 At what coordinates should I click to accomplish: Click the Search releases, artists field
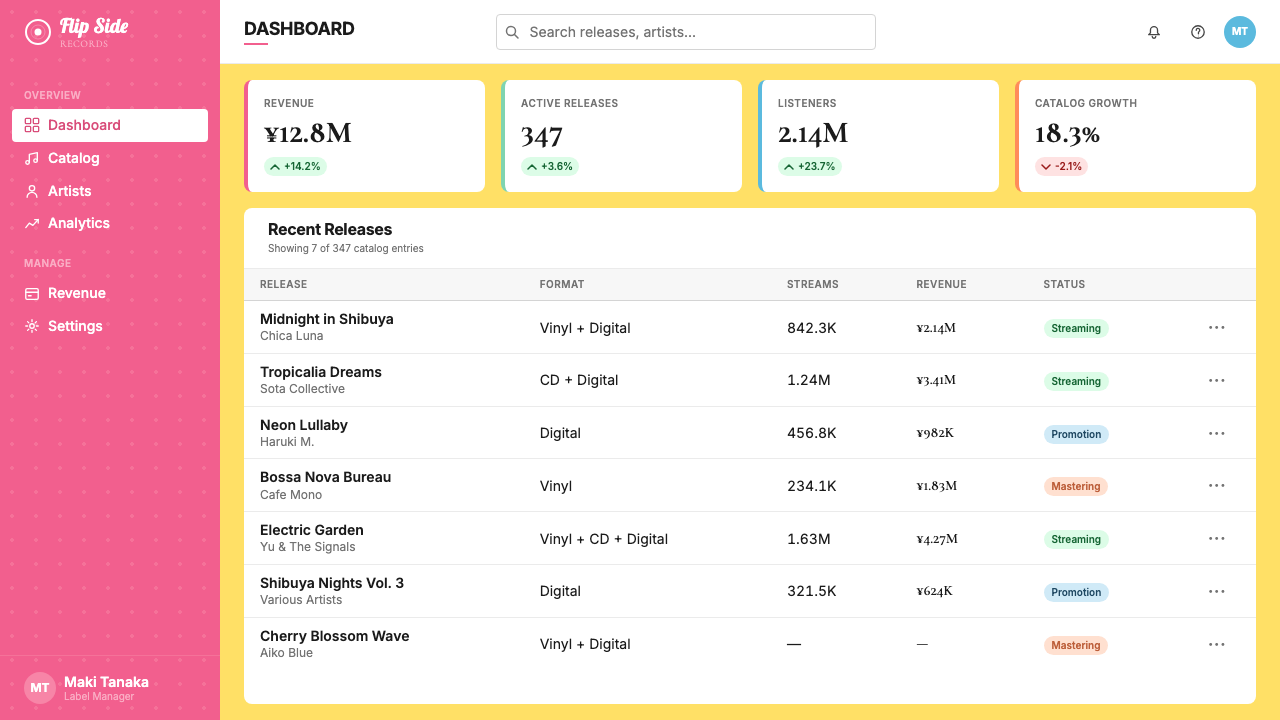(686, 32)
